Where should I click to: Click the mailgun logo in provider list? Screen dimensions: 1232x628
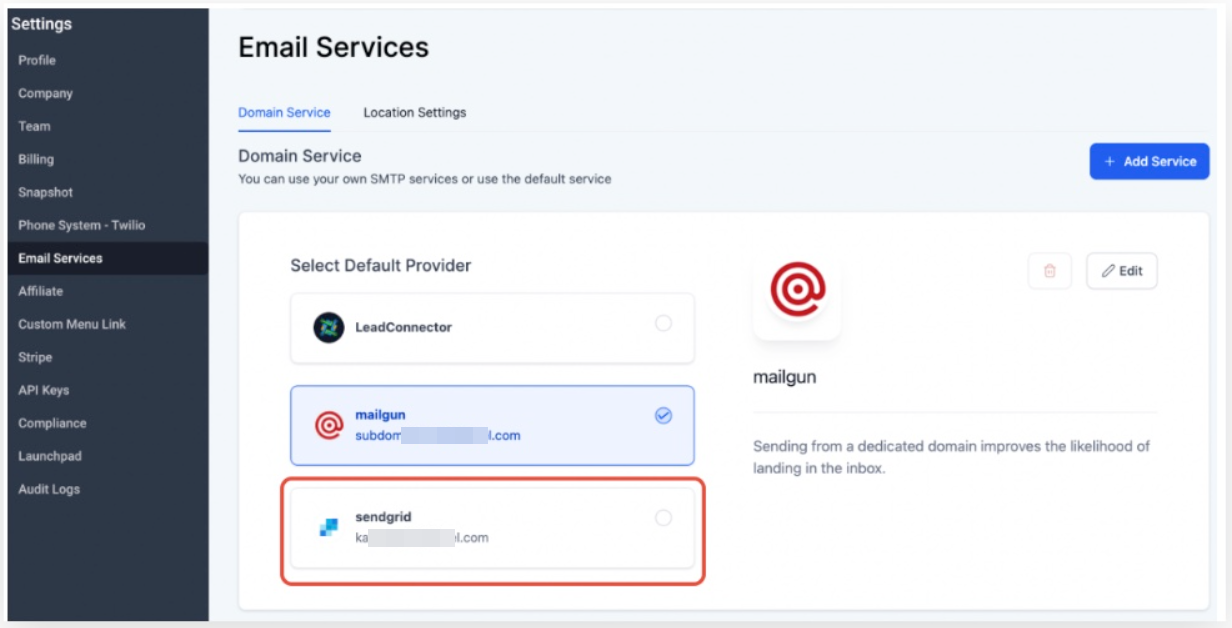tap(329, 426)
